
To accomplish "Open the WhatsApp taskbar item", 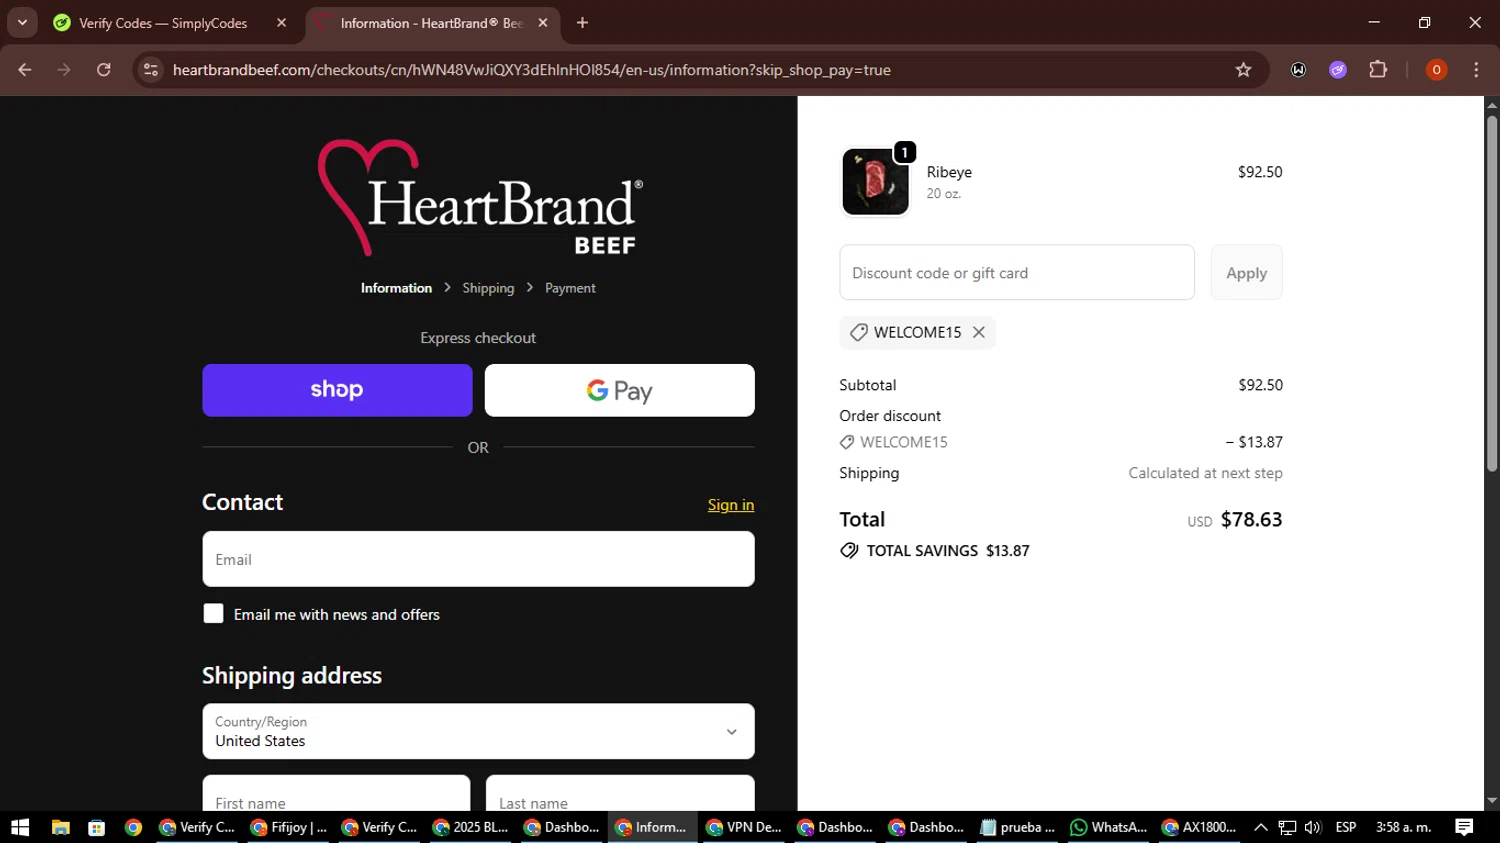I will (1108, 827).
